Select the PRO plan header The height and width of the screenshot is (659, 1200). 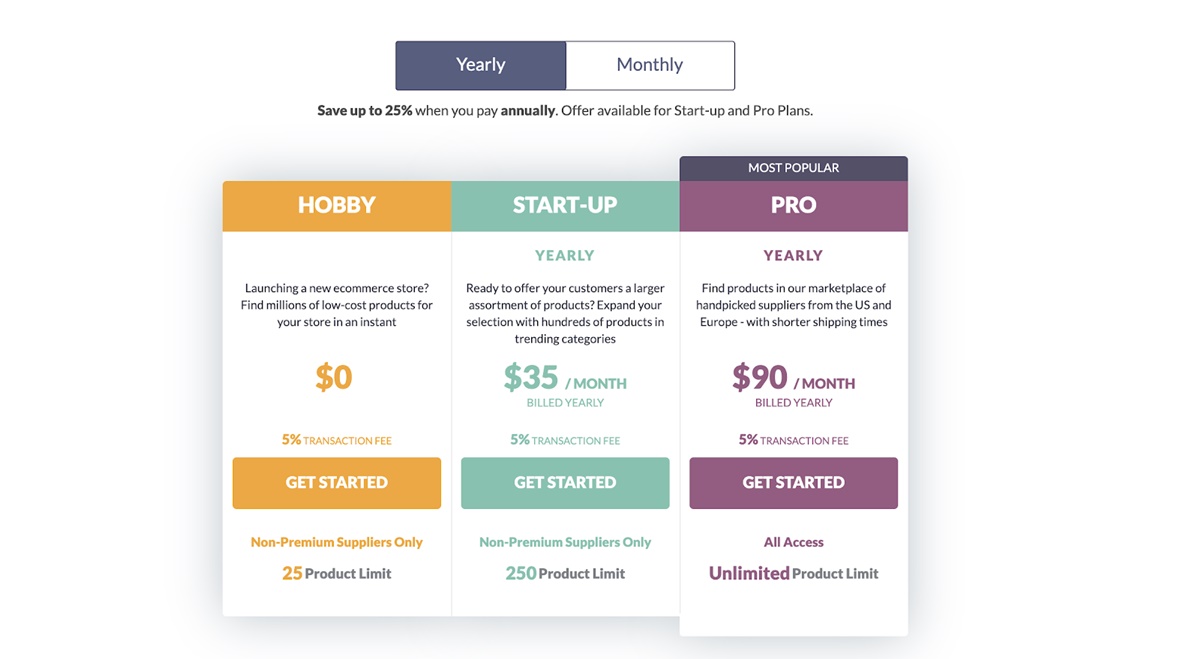794,206
